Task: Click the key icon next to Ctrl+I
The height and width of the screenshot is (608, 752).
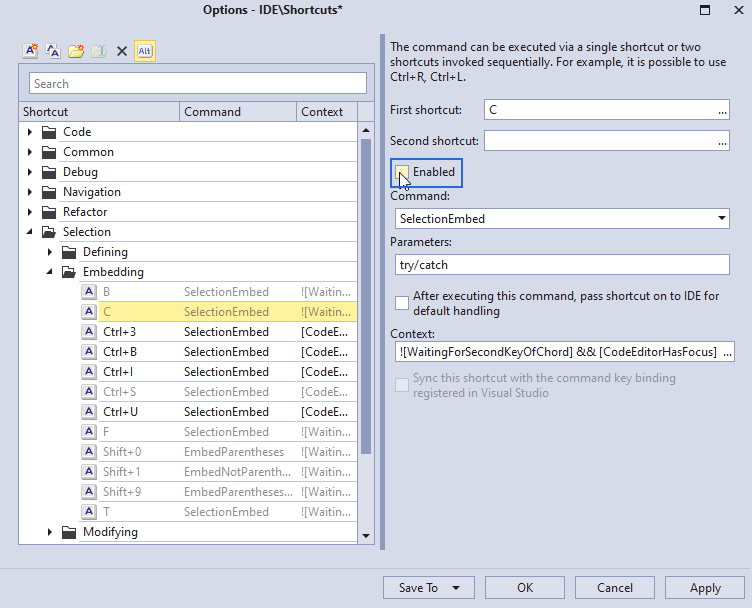Action: [x=89, y=372]
